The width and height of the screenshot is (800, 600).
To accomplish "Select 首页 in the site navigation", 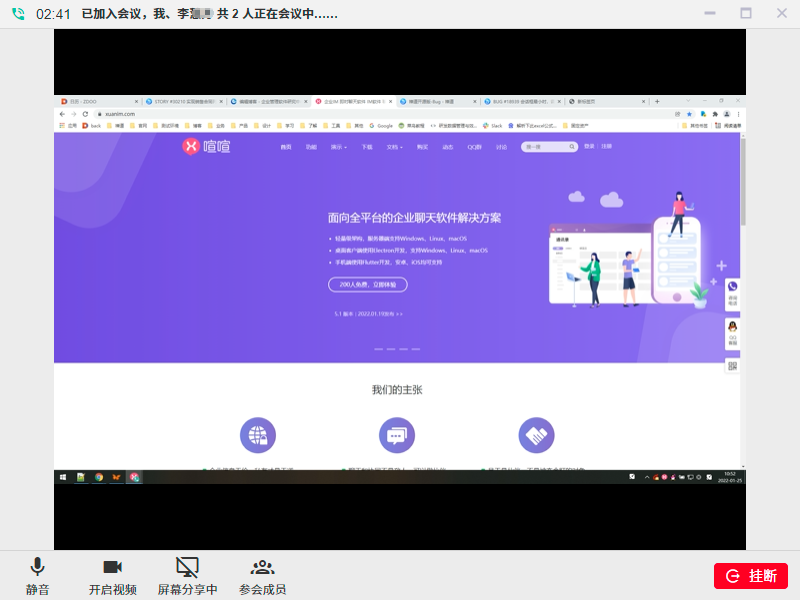I will [x=286, y=147].
